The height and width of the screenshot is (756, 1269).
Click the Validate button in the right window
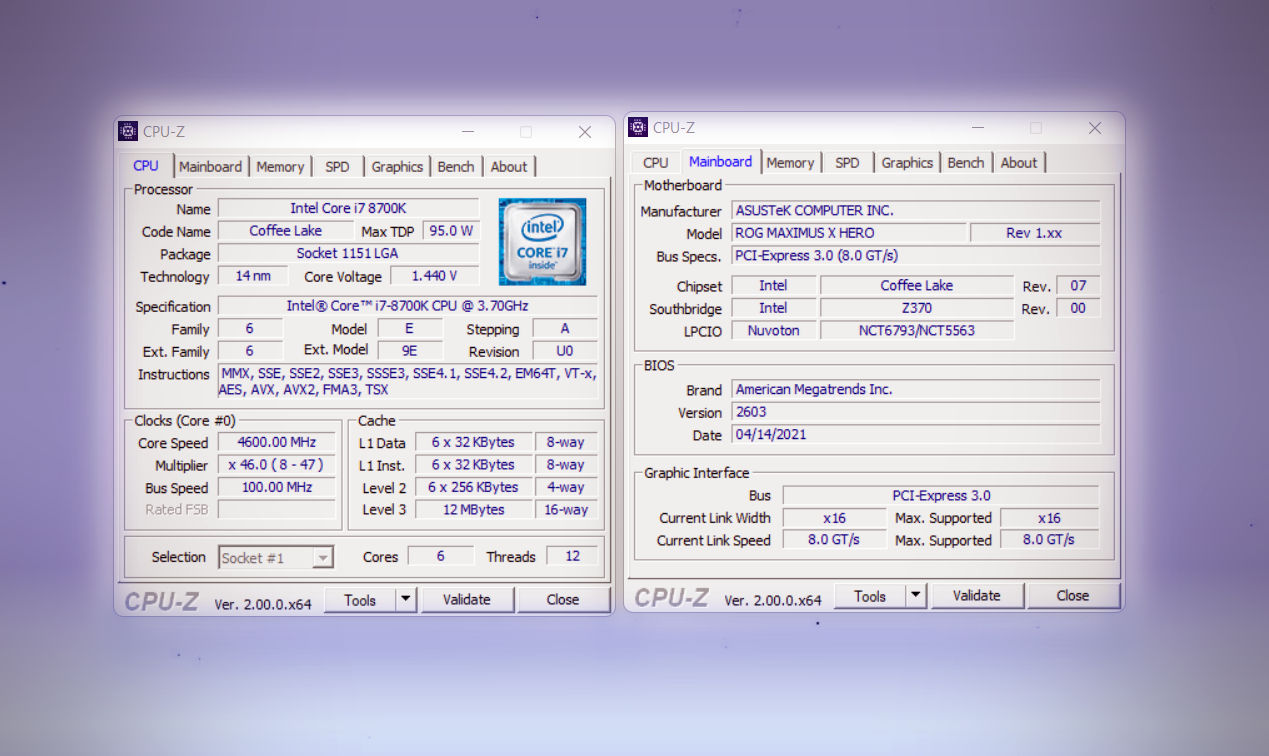pyautogui.click(x=977, y=595)
